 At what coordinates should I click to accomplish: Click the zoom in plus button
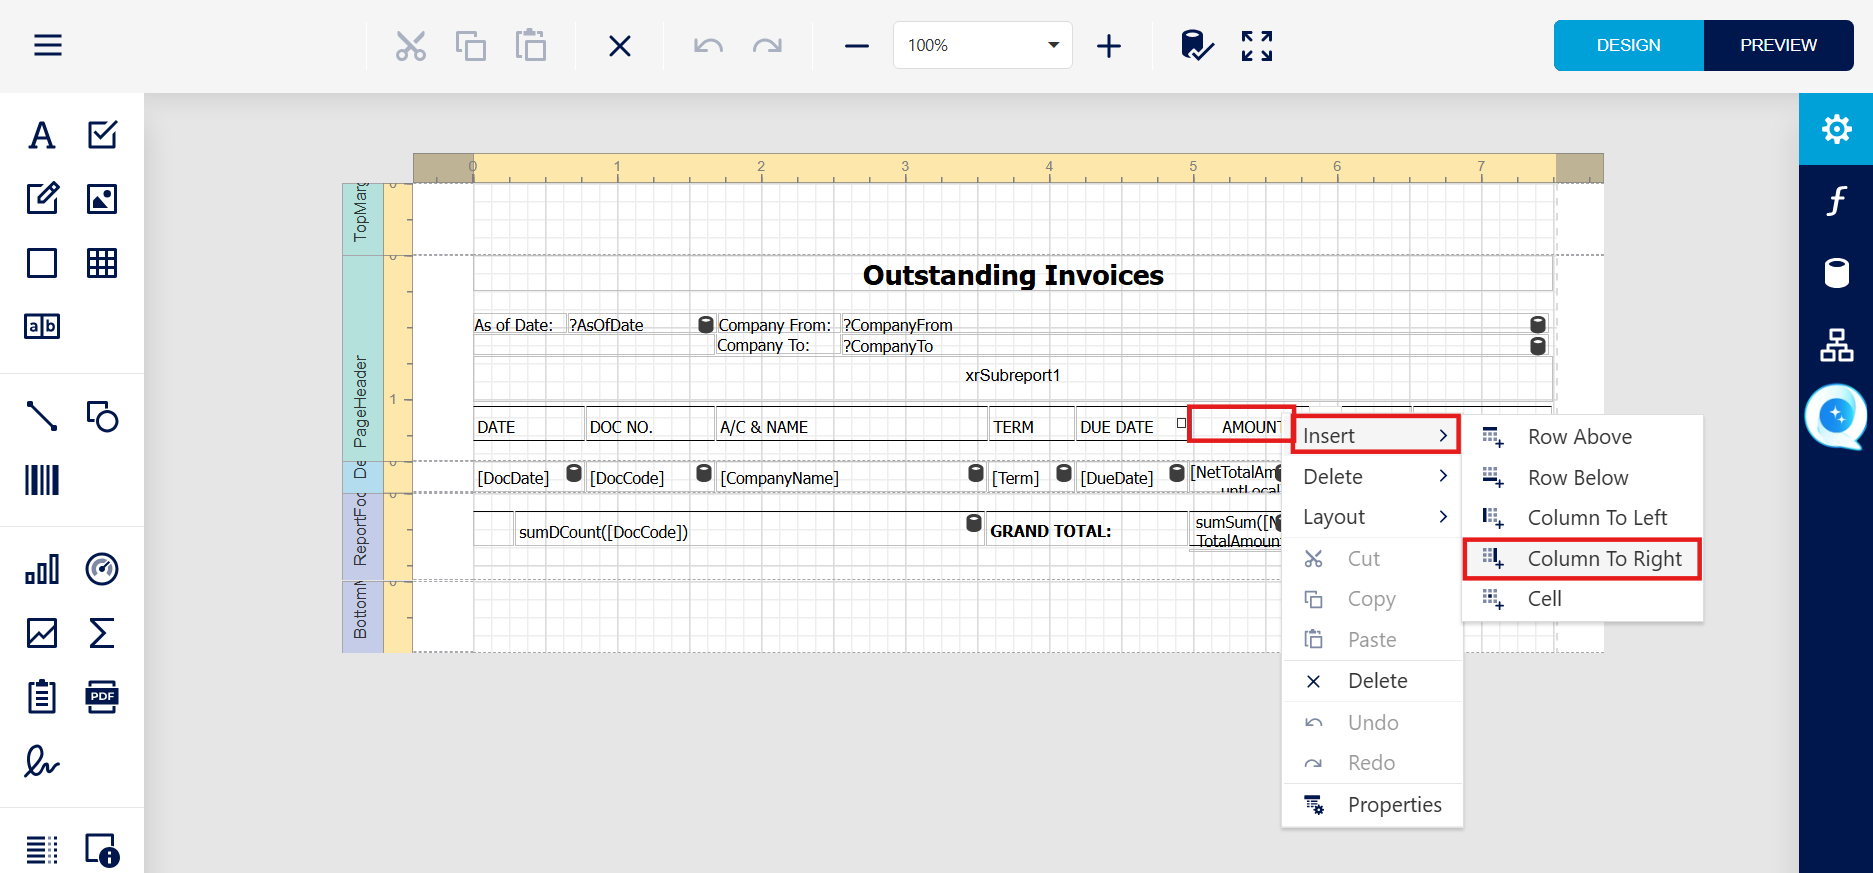pos(1109,46)
